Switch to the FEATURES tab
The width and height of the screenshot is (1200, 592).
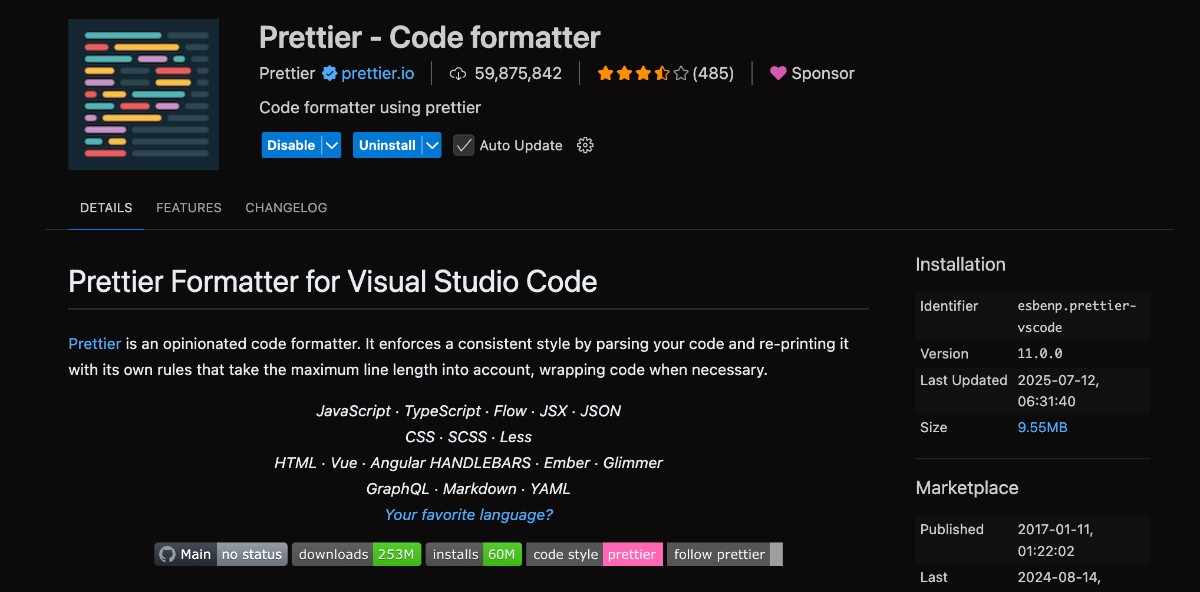coord(188,207)
